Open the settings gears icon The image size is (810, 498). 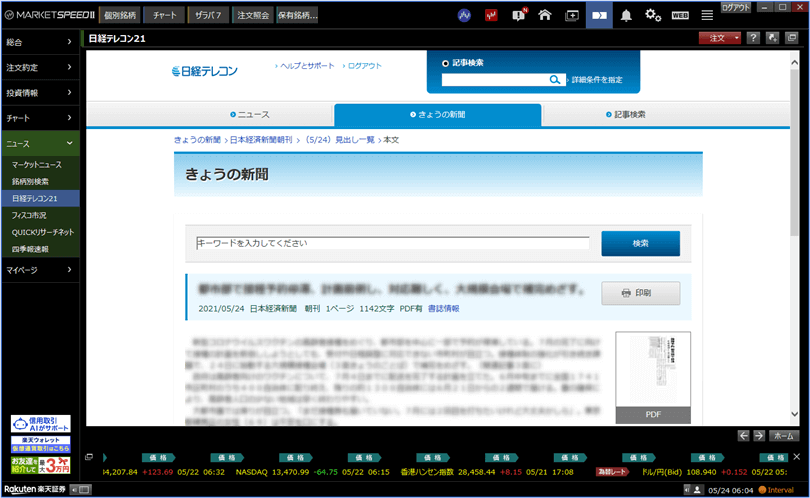pyautogui.click(x=652, y=15)
